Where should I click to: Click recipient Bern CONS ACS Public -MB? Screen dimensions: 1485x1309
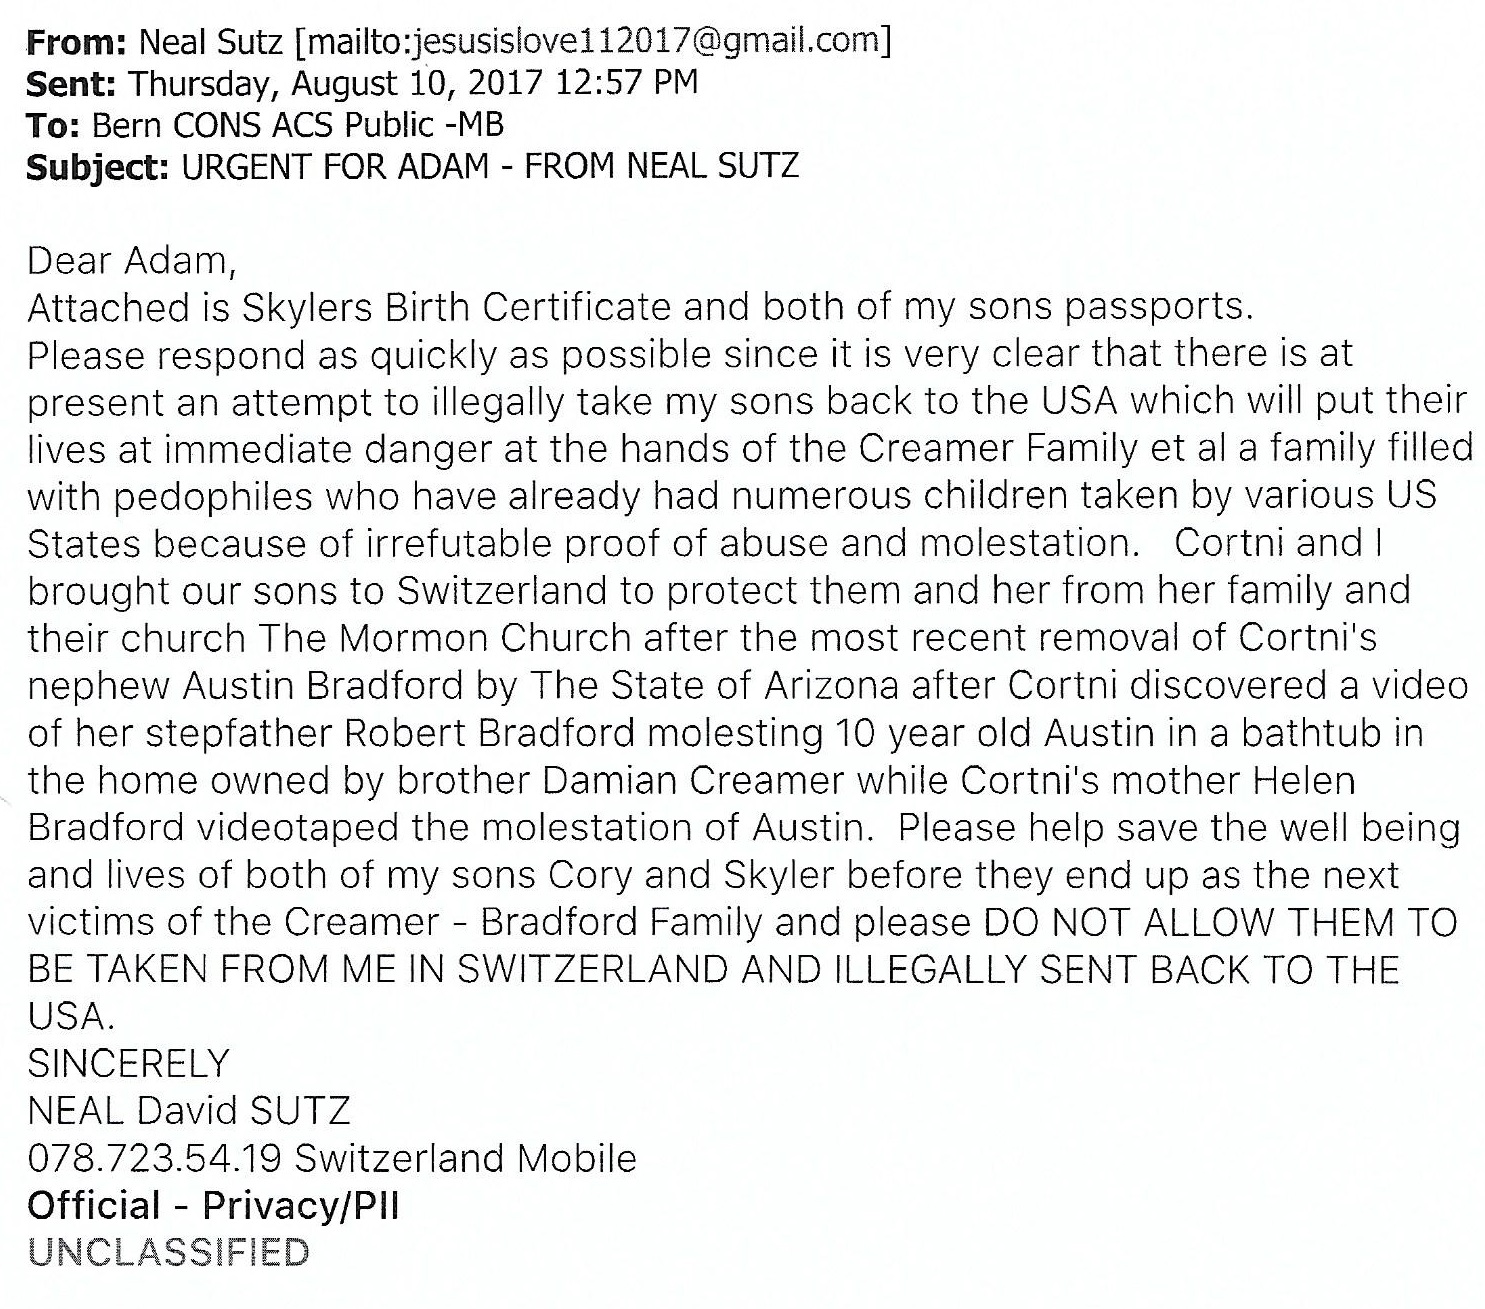(298, 124)
